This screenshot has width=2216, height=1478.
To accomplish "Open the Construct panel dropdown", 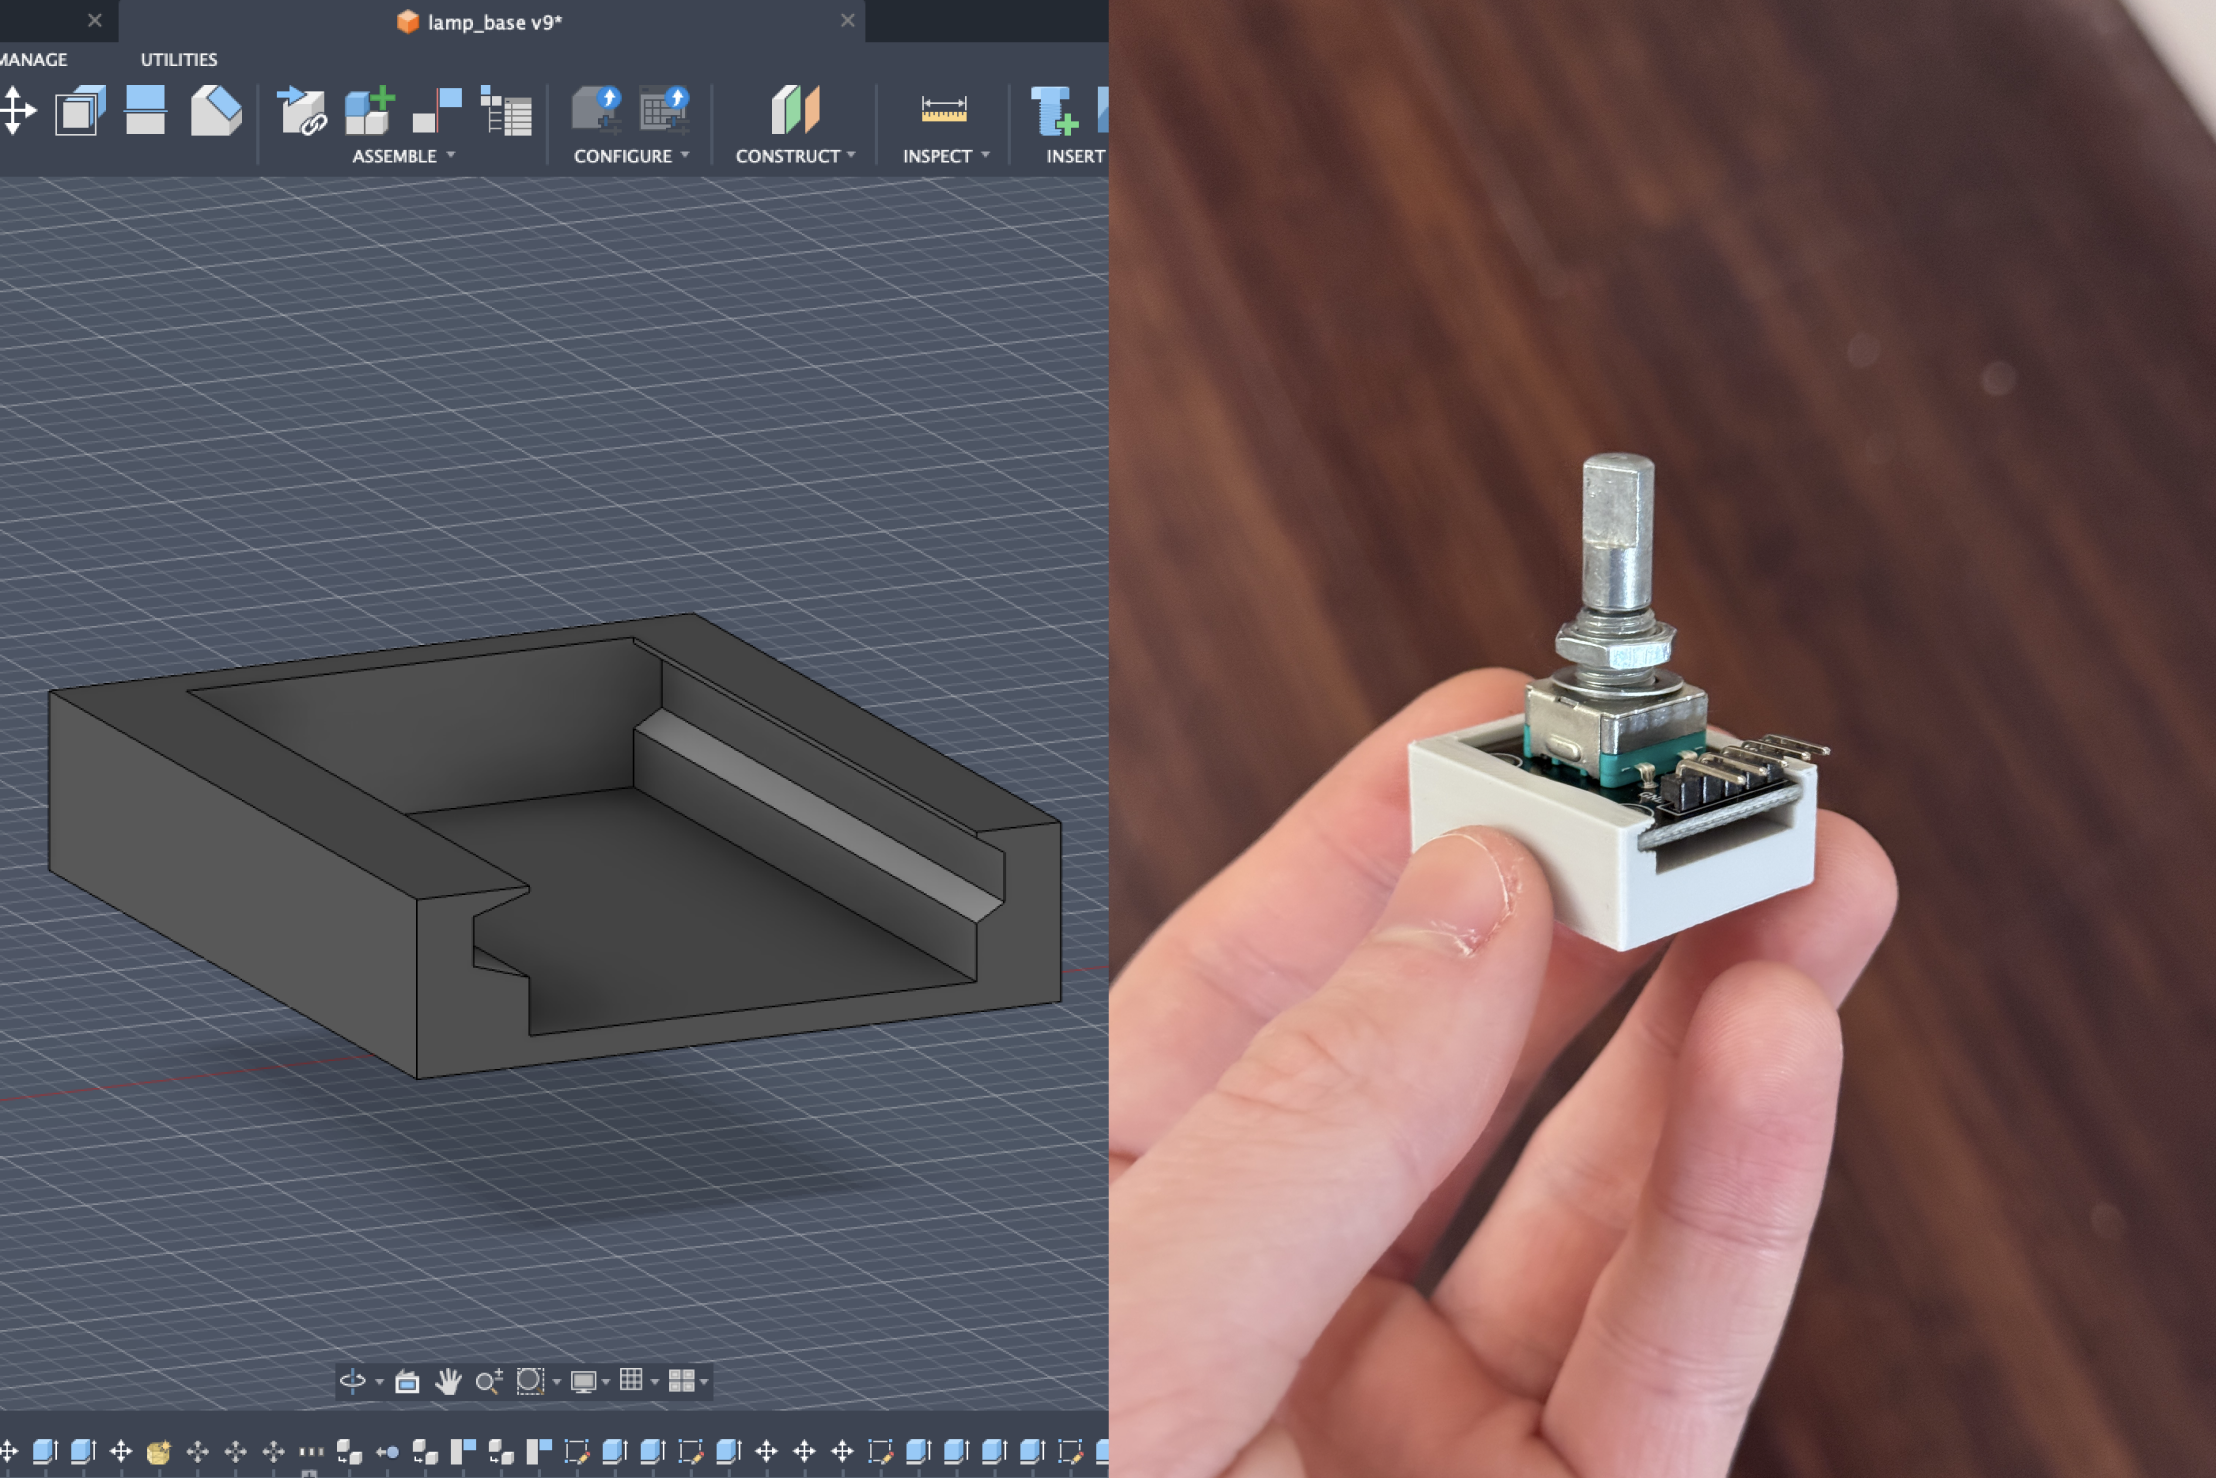I will tap(851, 156).
